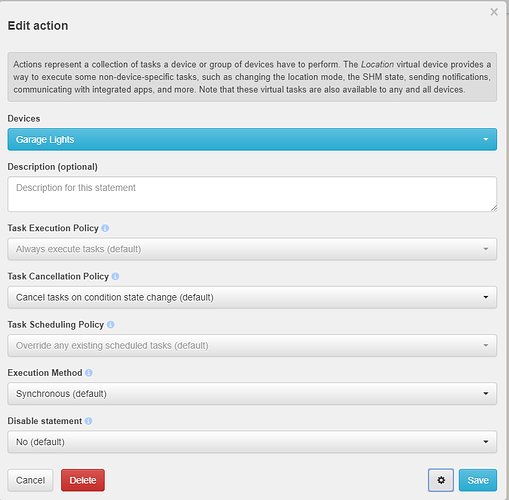Image resolution: width=509 pixels, height=500 pixels.
Task: Save the action changes
Action: 478,480
